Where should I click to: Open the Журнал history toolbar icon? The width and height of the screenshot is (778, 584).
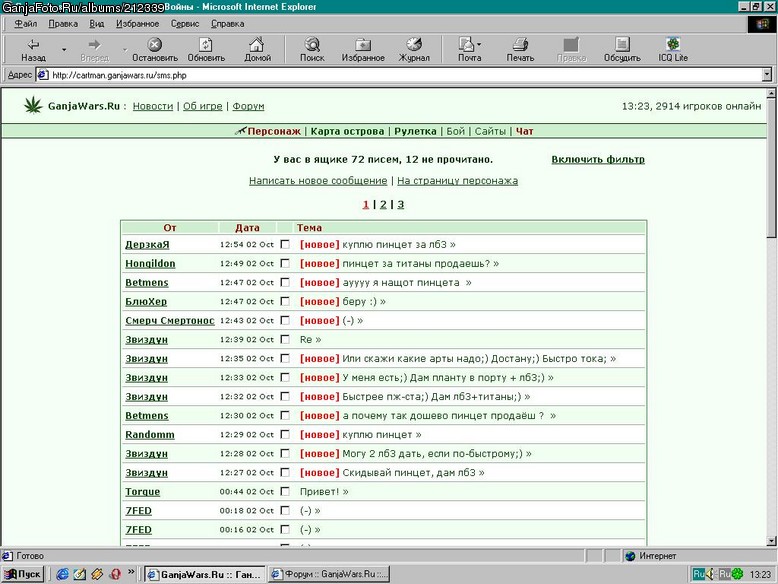point(414,50)
